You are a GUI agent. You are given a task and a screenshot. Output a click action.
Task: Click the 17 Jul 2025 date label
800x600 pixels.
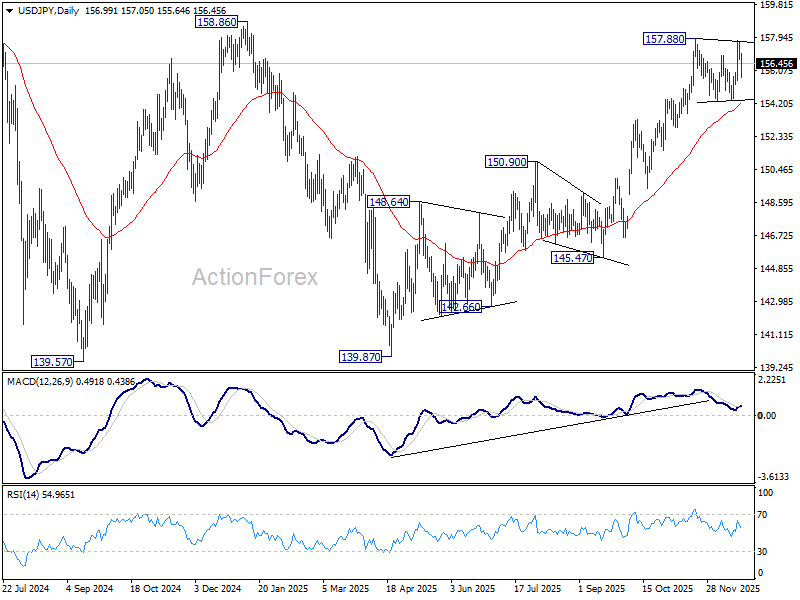(x=538, y=589)
